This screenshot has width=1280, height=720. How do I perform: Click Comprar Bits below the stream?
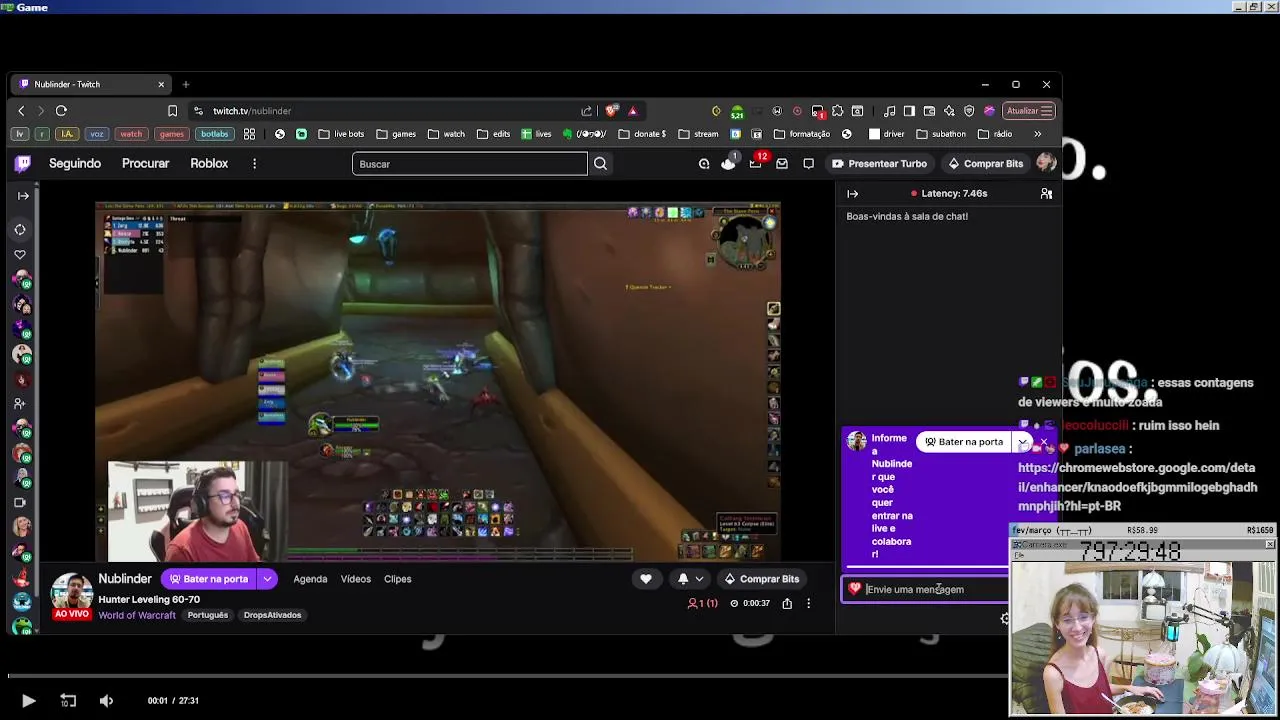pyautogui.click(x=762, y=579)
